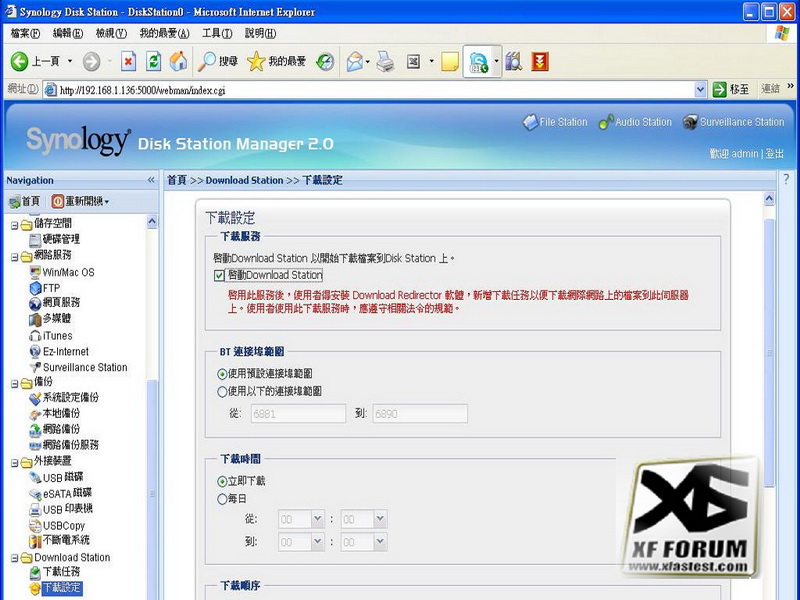This screenshot has height=600, width=800.
Task: Click the red download arrow toolbar icon
Action: (x=540, y=62)
